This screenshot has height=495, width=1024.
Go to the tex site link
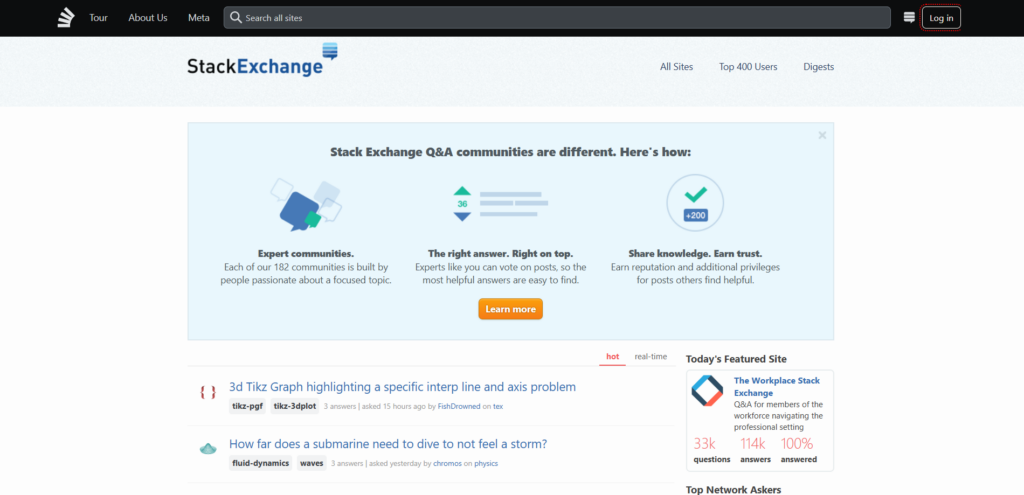(498, 406)
